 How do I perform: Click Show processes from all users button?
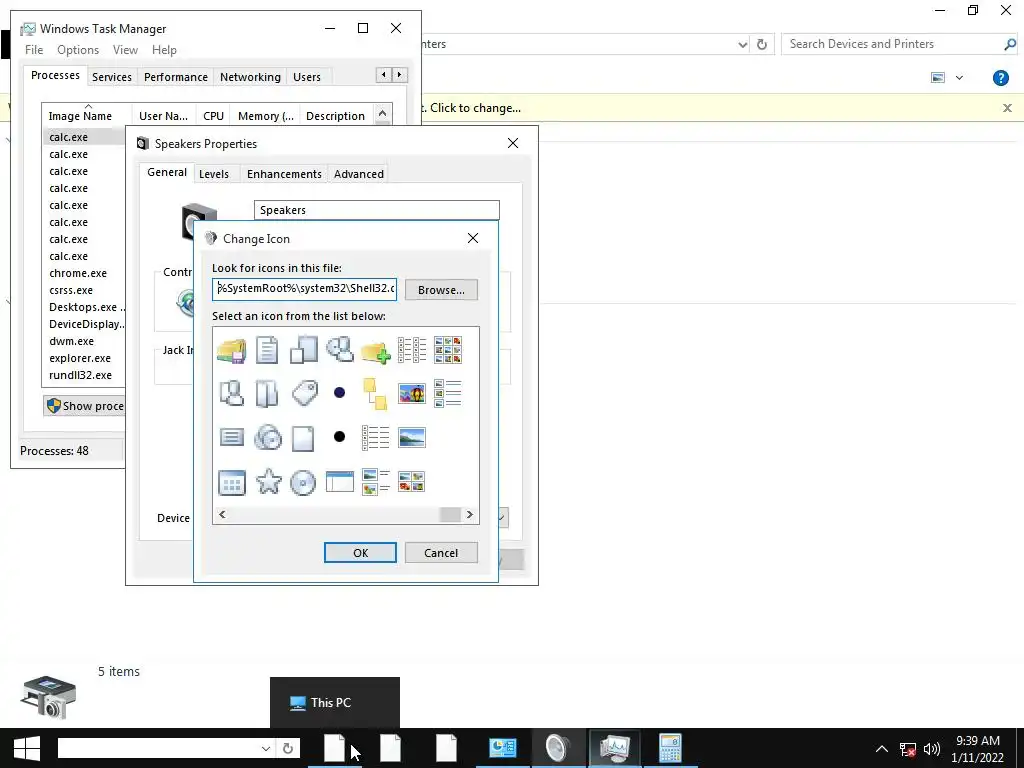tap(84, 406)
